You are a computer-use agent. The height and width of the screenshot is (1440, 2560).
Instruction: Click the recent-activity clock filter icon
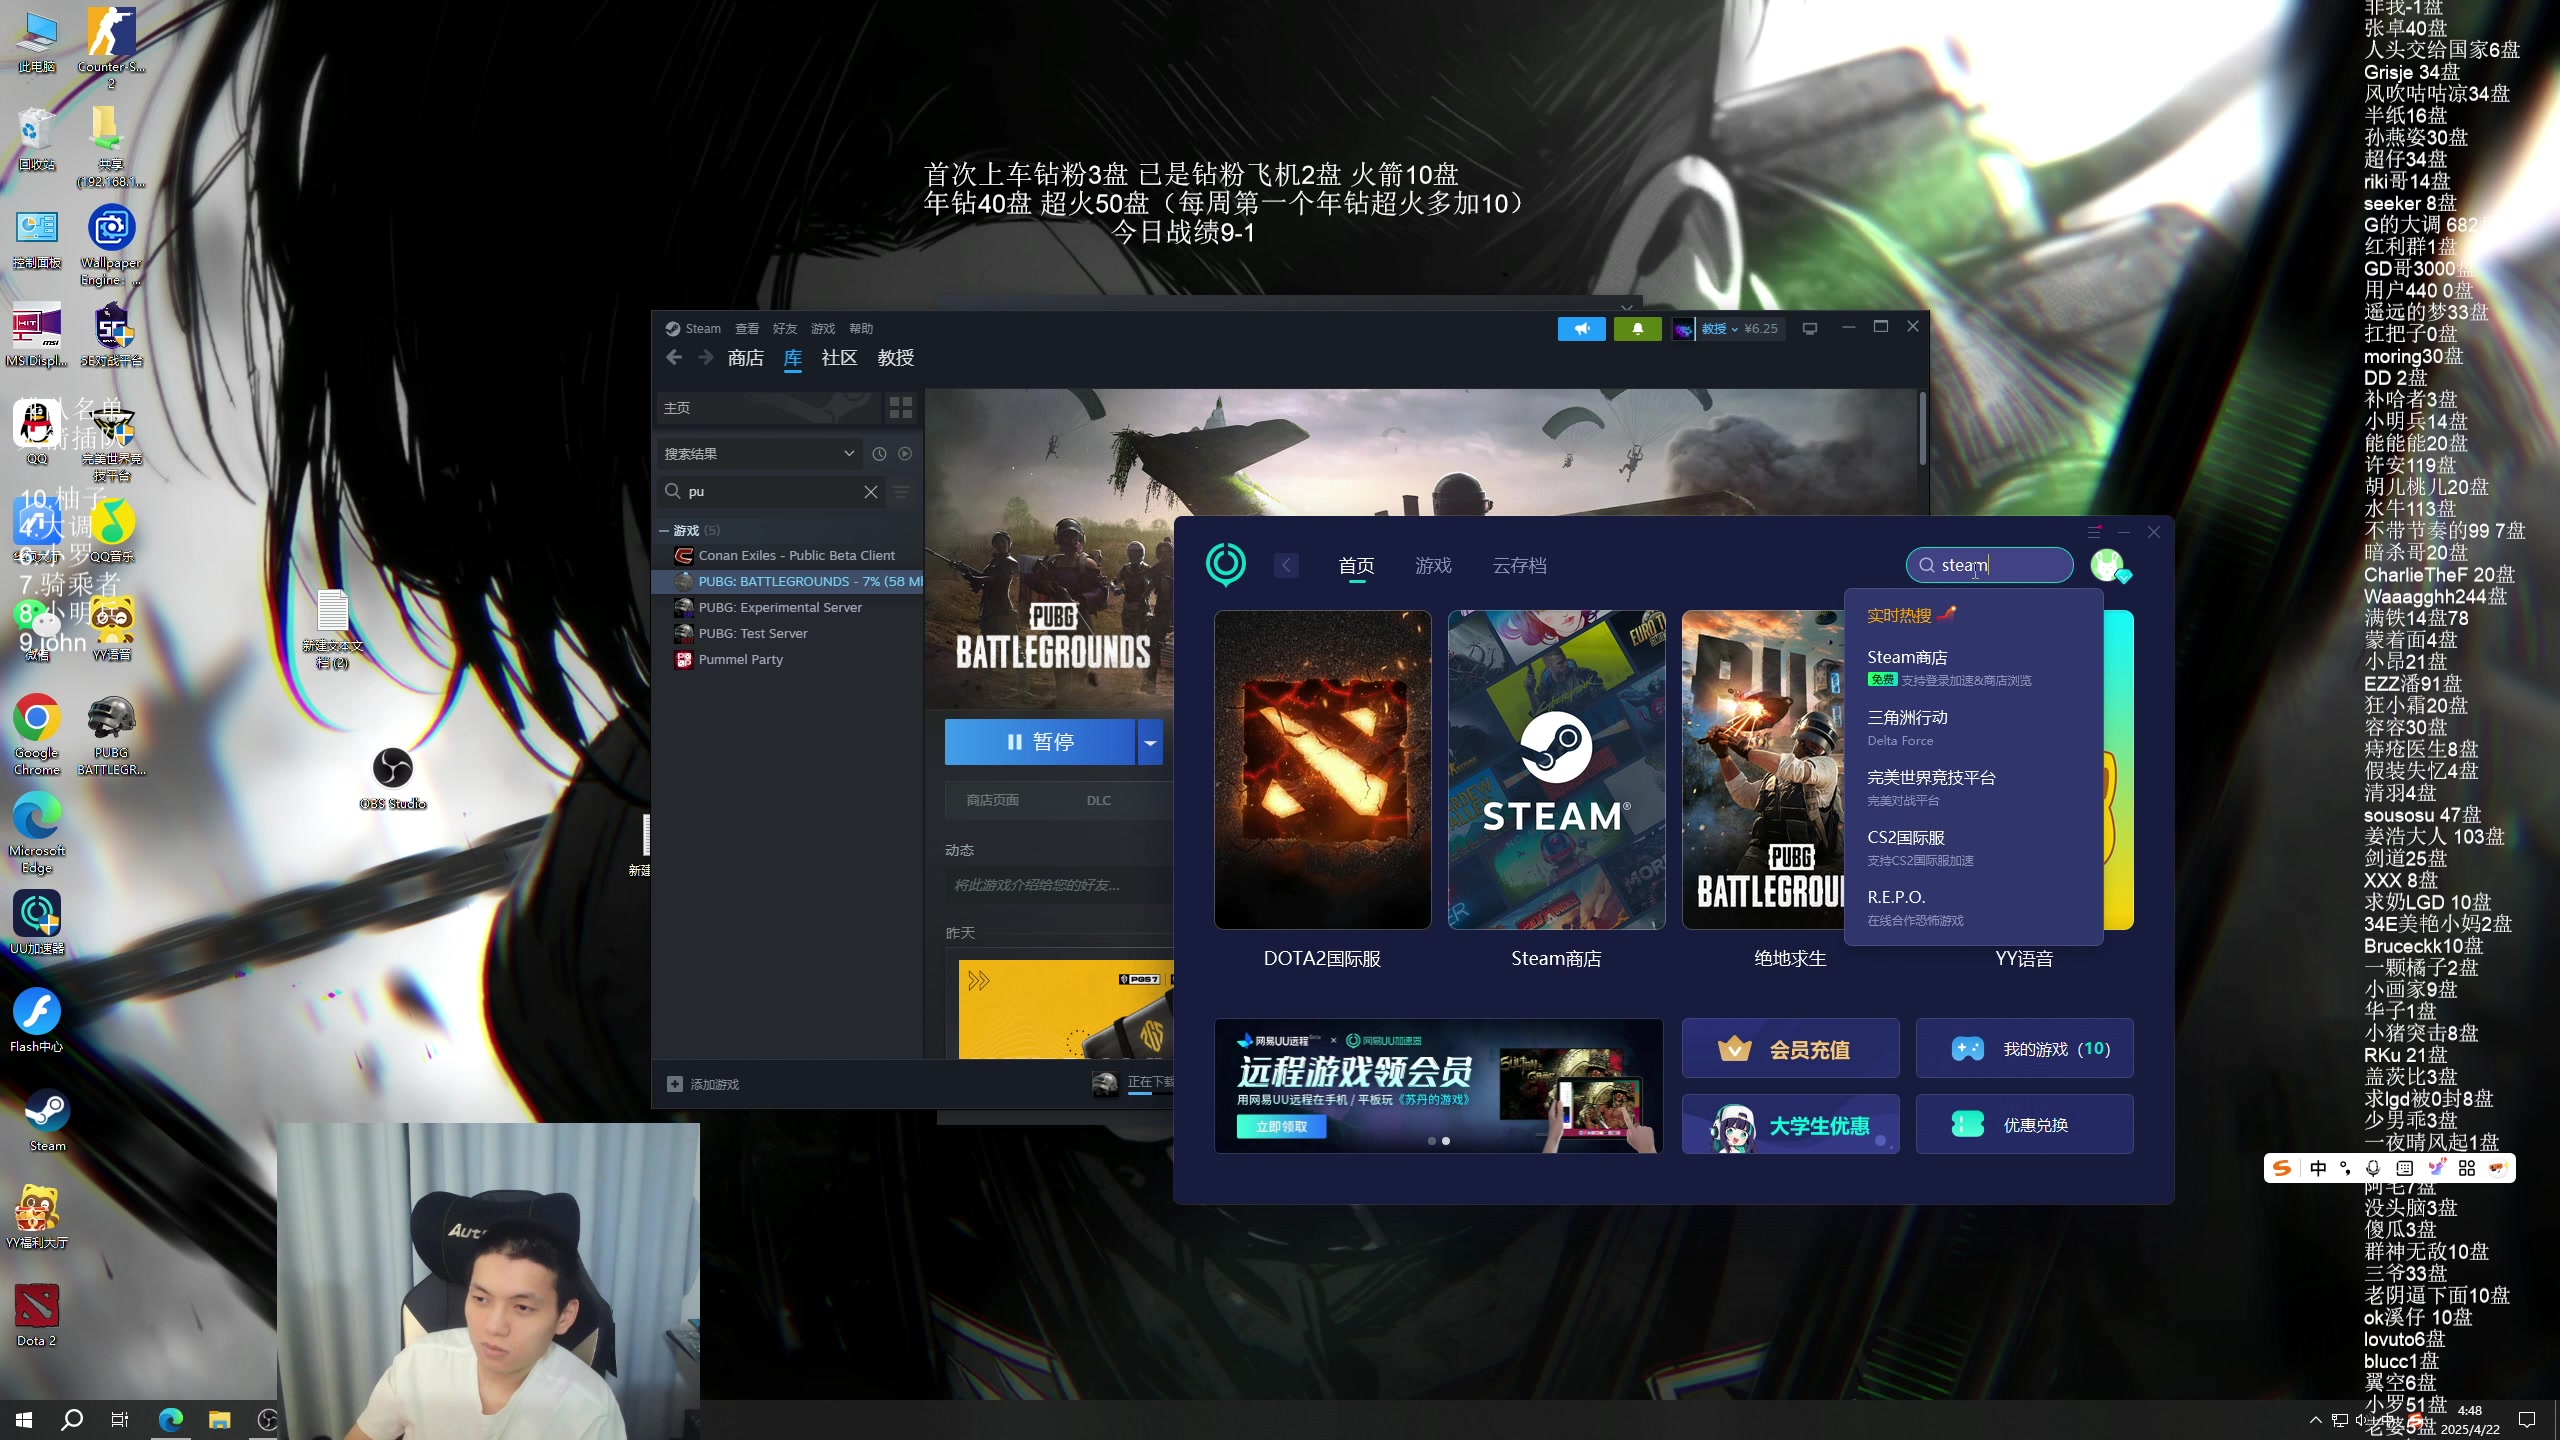click(x=879, y=454)
